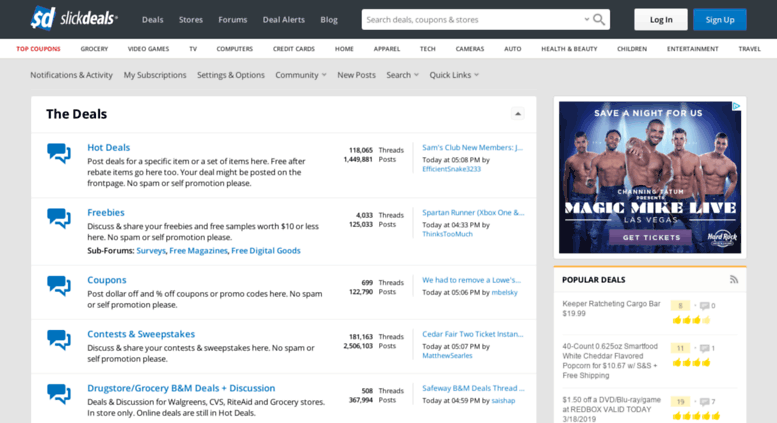Select the Cameras category

pyautogui.click(x=470, y=49)
